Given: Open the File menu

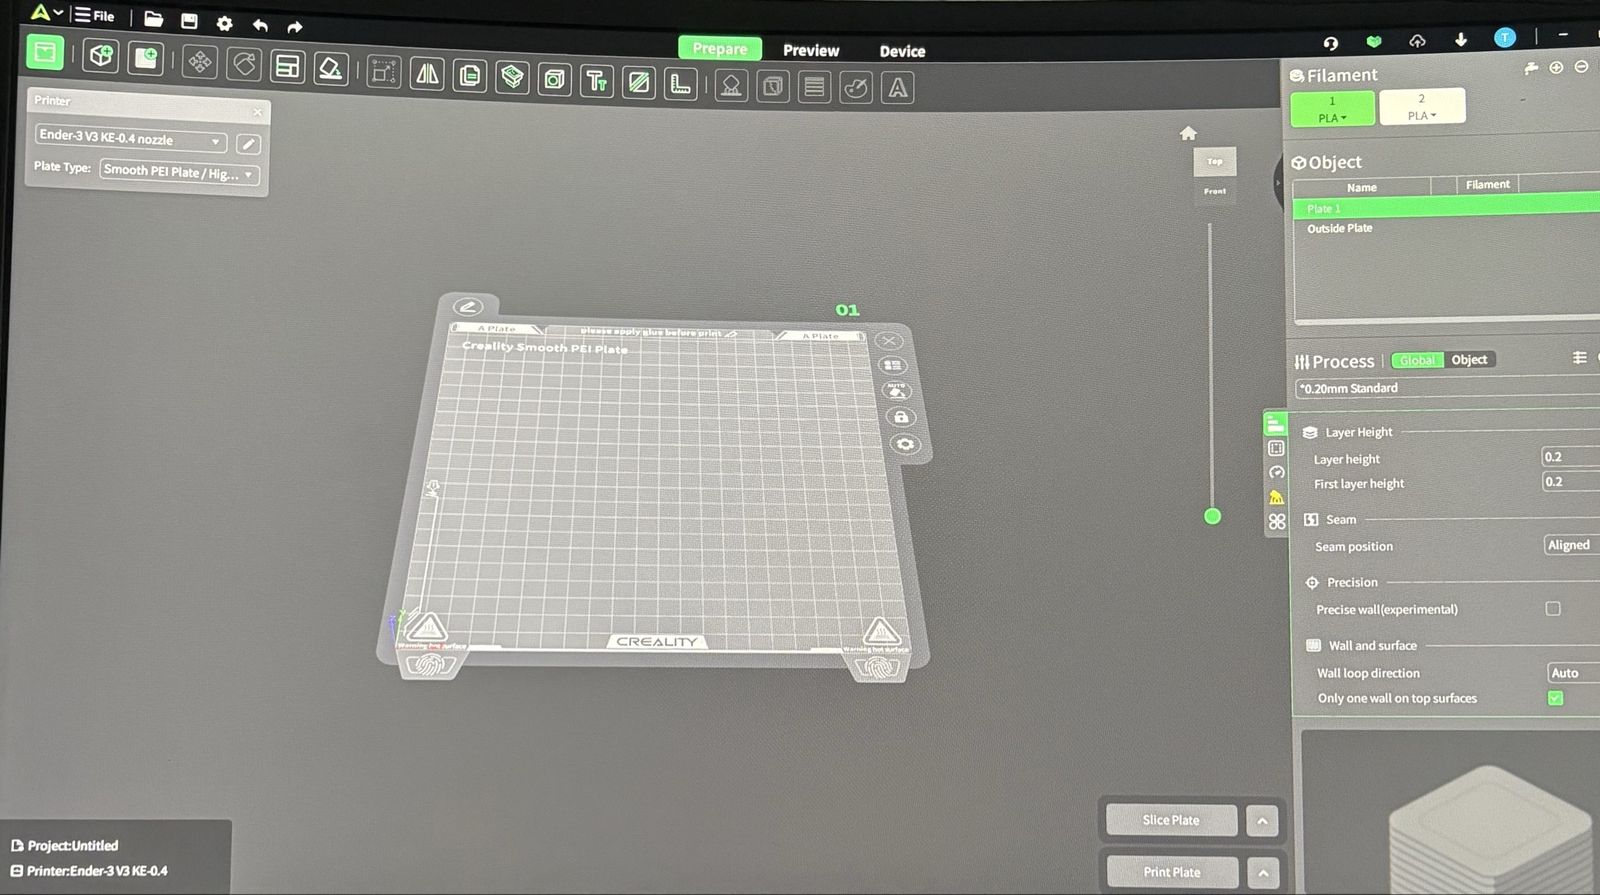Looking at the screenshot, I should point(95,16).
